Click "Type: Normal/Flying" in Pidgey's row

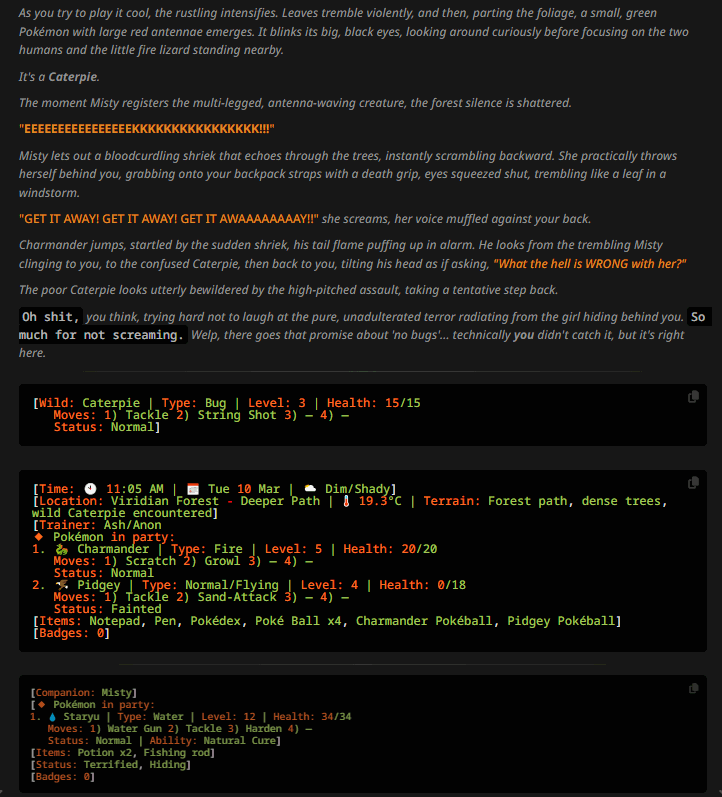coord(210,586)
